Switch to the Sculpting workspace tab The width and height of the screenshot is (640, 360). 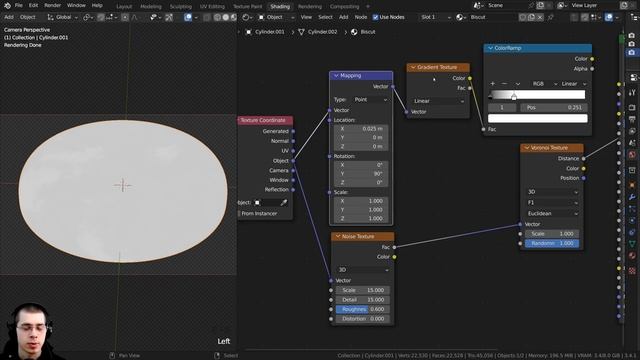coord(181,7)
